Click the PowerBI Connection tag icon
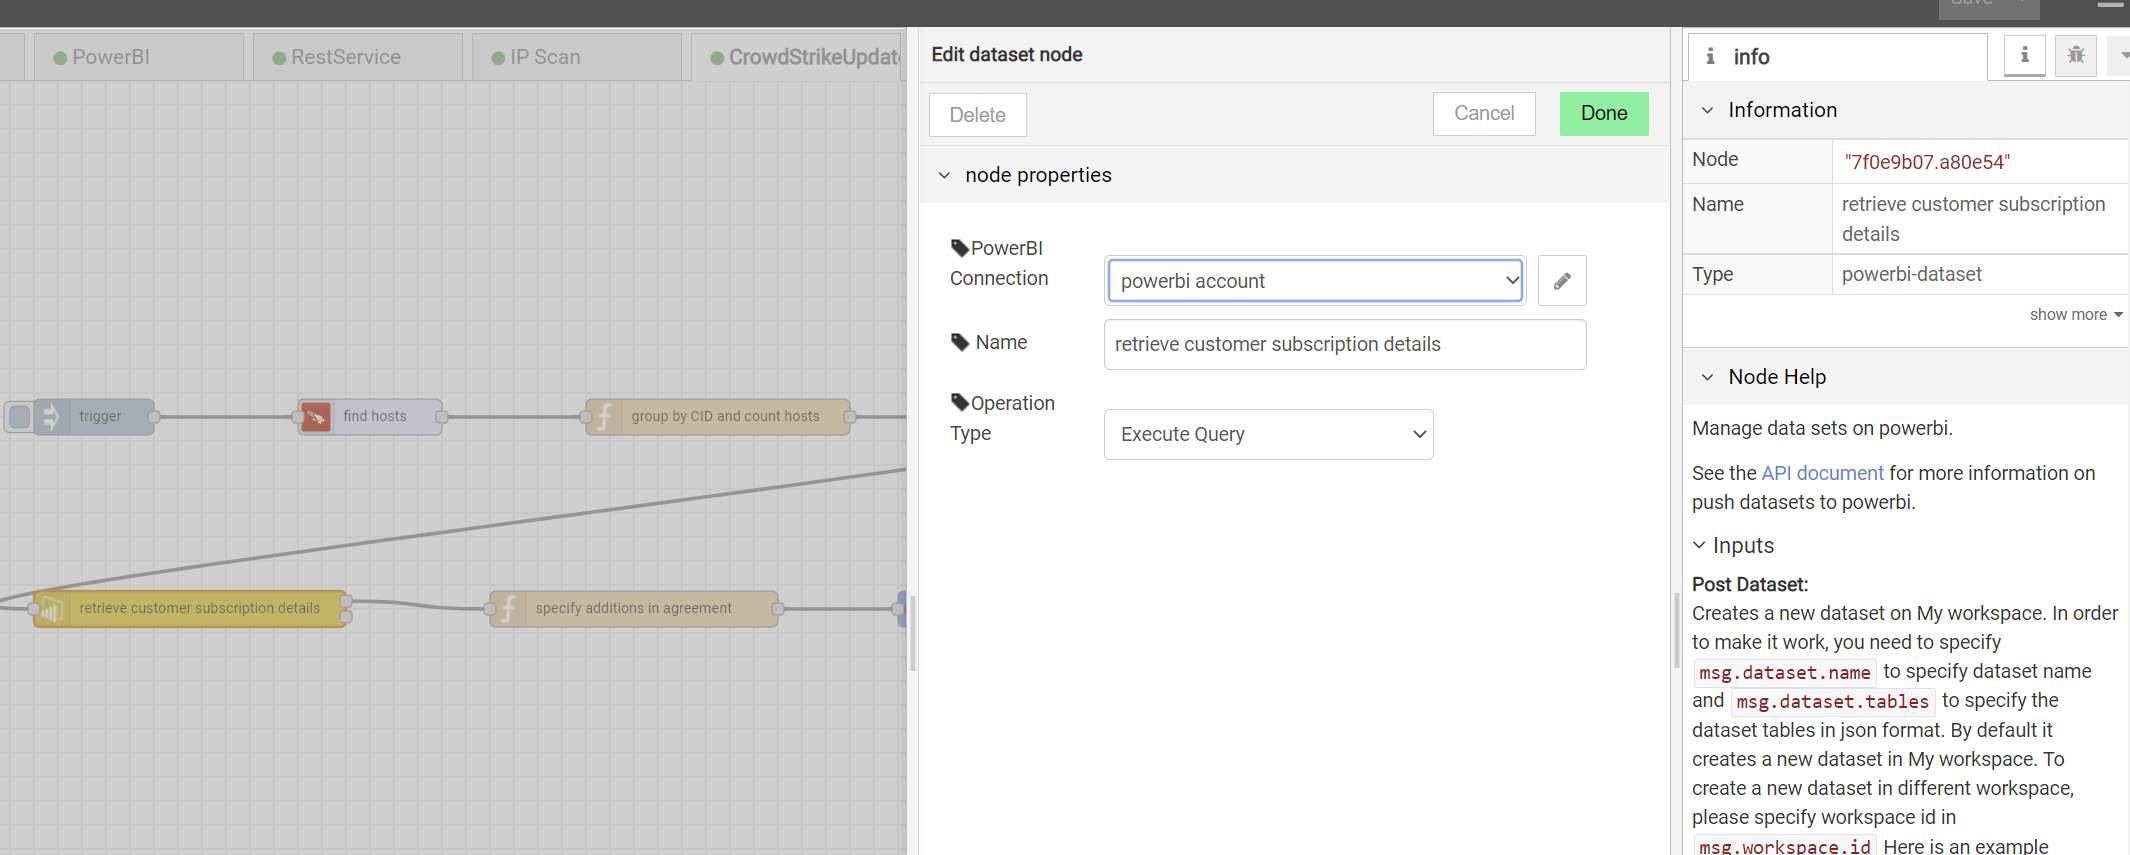This screenshot has height=855, width=2130. click(959, 248)
